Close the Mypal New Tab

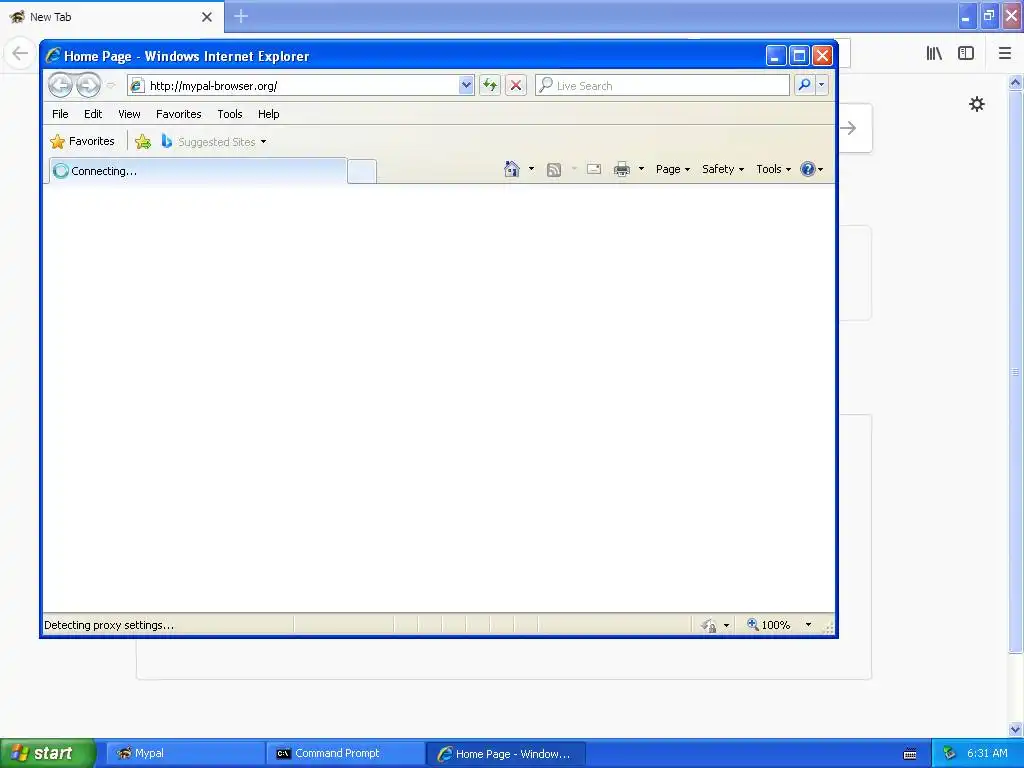207,17
